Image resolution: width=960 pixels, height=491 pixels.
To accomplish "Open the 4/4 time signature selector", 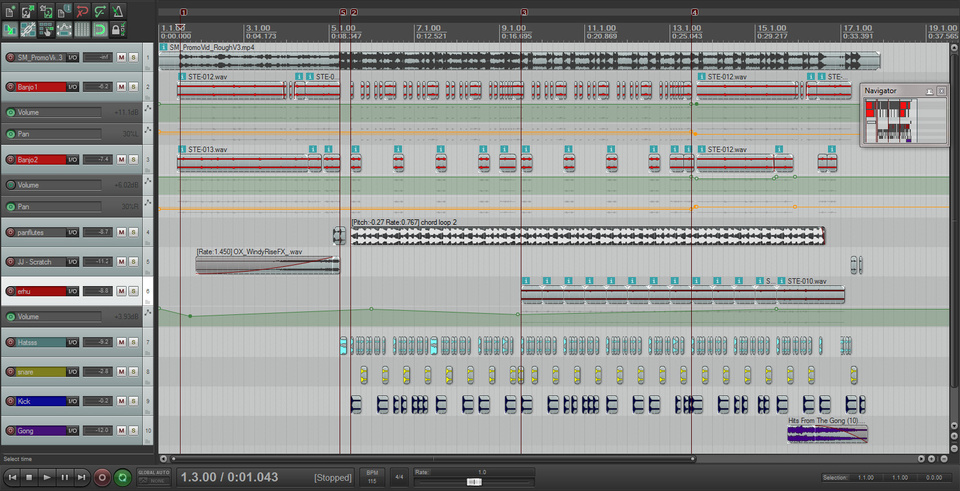I will click(x=398, y=478).
